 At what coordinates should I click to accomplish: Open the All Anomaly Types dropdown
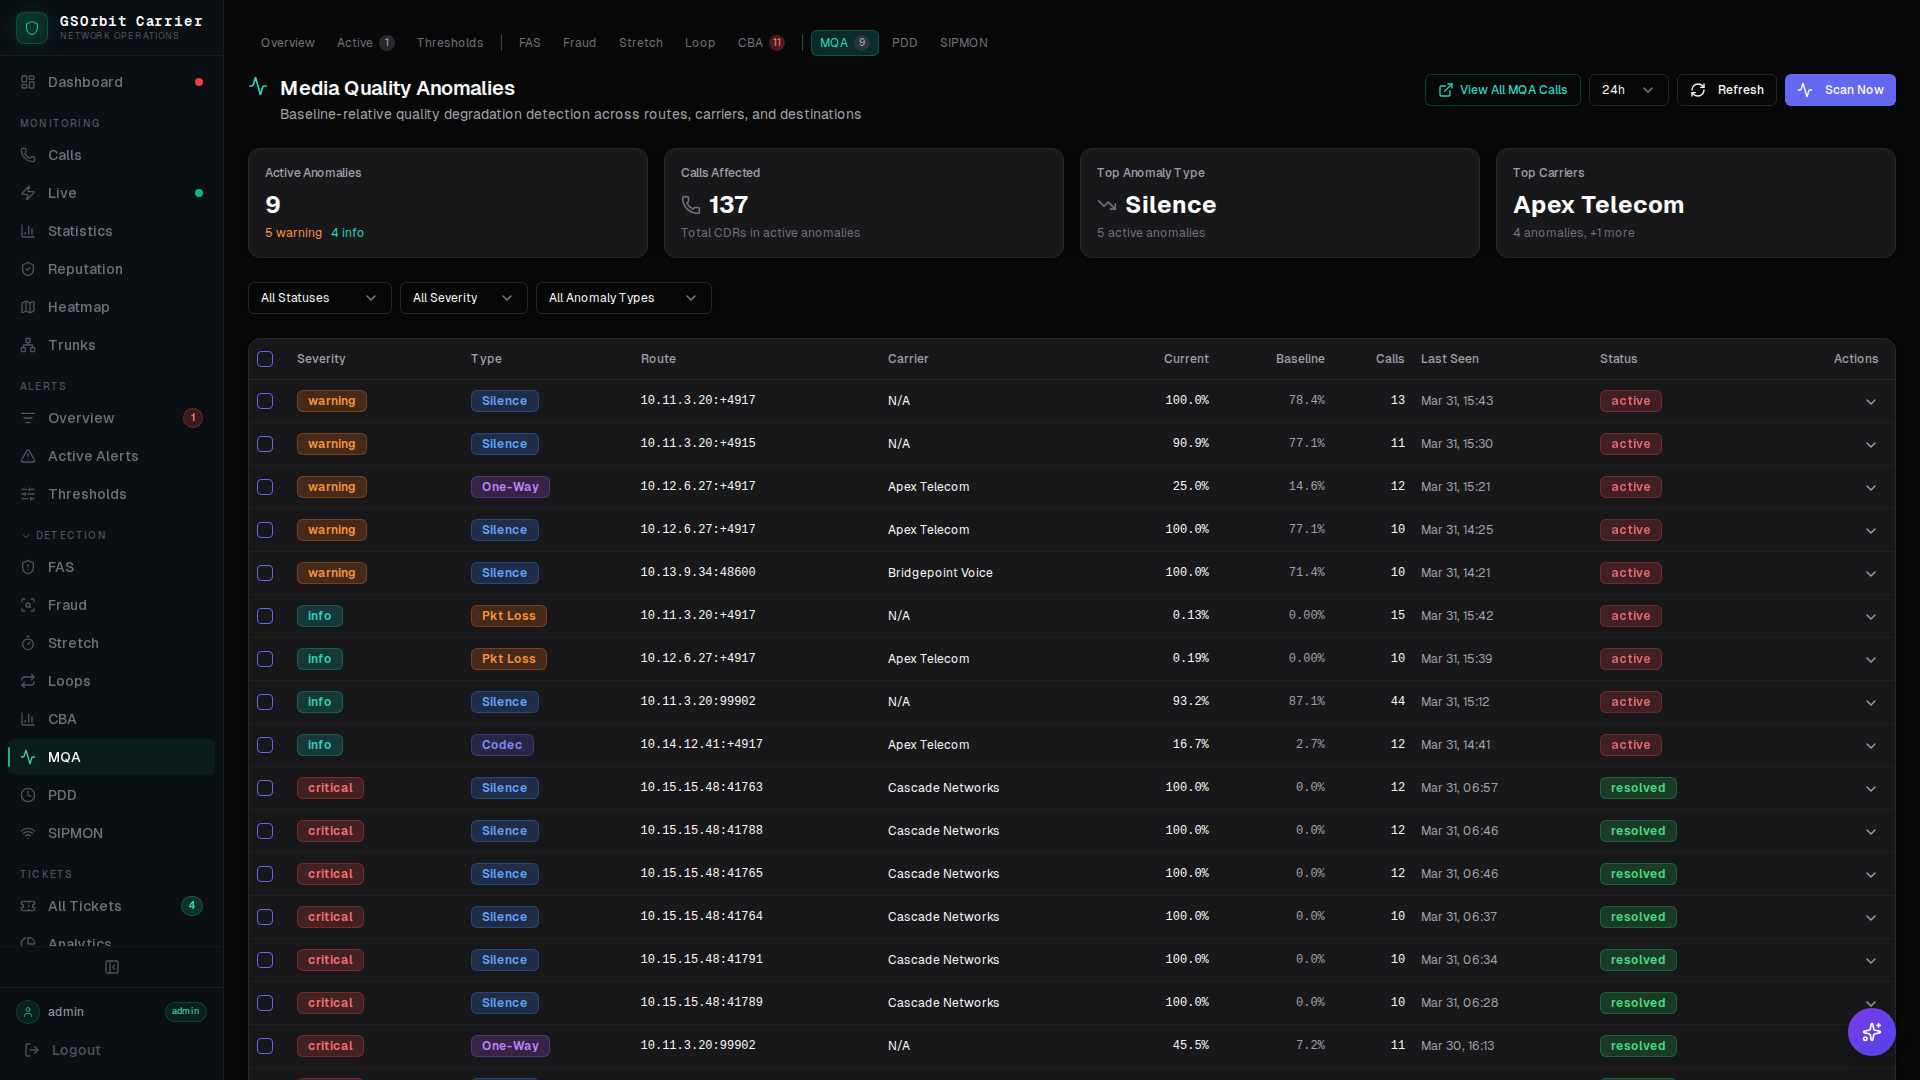pyautogui.click(x=623, y=298)
